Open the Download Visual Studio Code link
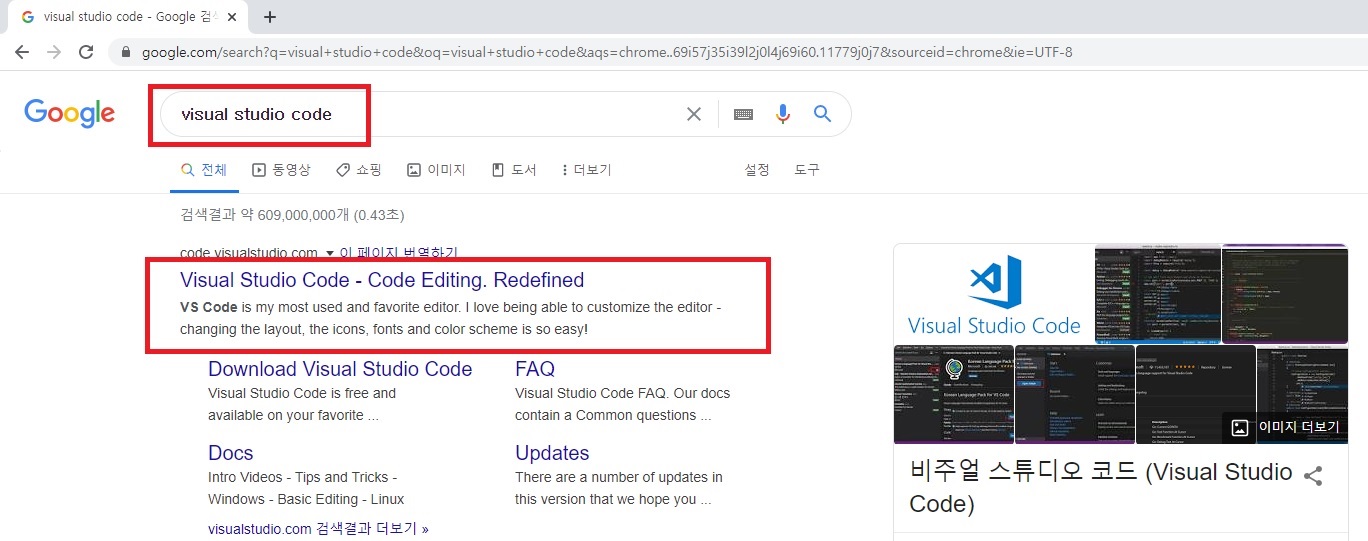The height and width of the screenshot is (541, 1368). click(x=340, y=369)
